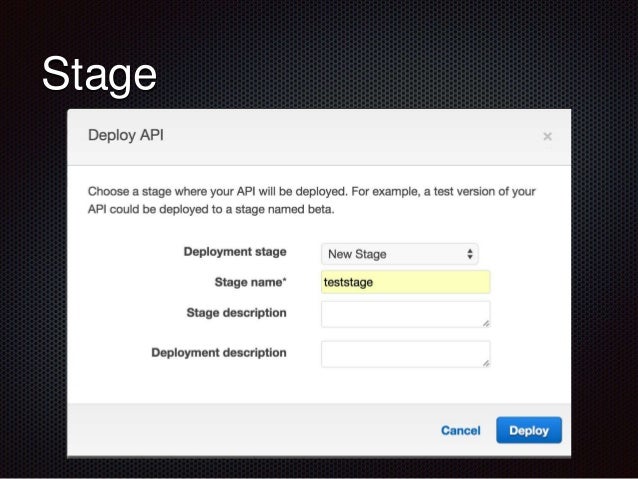638x479 pixels.
Task: Focus the Stage name field containing teststage
Action: [406, 282]
